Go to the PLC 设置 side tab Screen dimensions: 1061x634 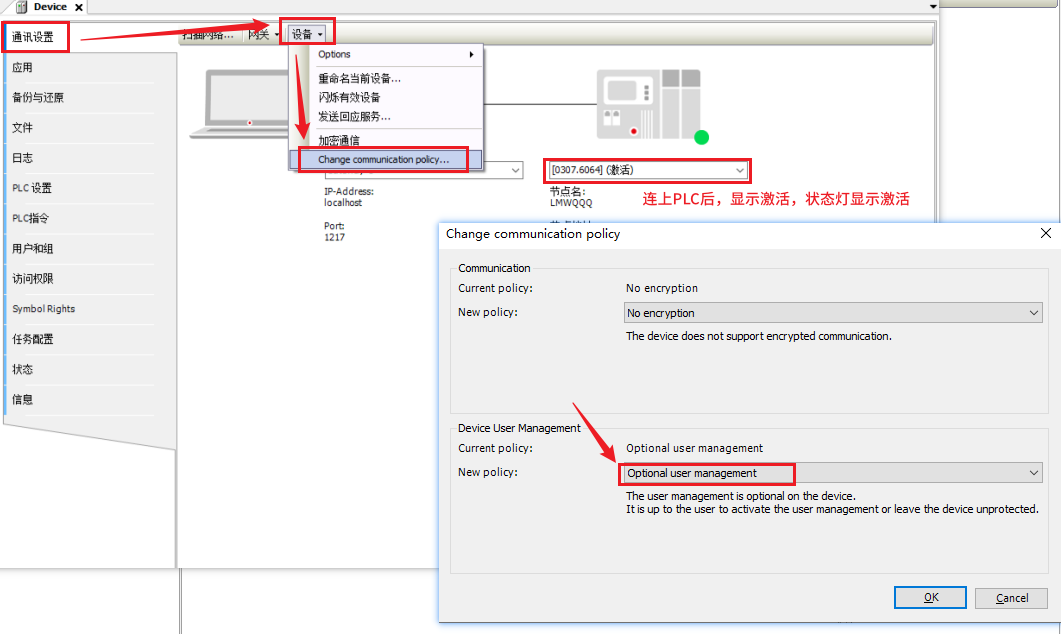click(32, 188)
